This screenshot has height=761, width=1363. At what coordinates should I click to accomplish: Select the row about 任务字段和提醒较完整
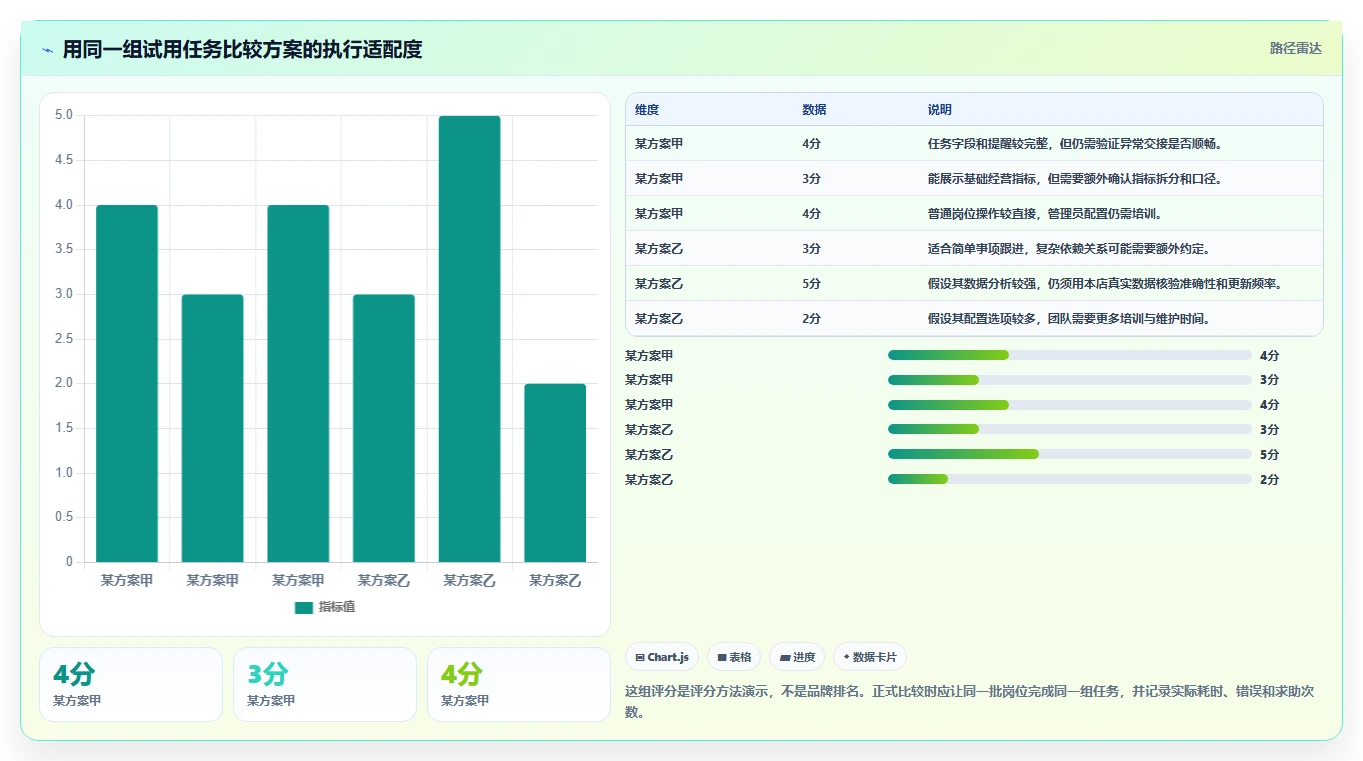click(974, 143)
